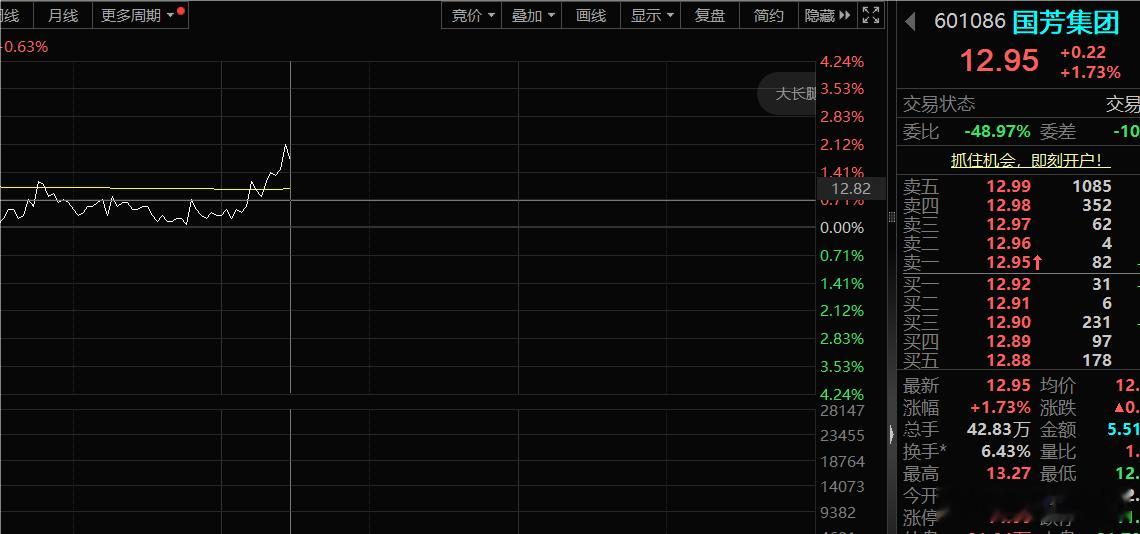This screenshot has height=534, width=1140.
Task: Open the 显示 display dropdown
Action: tap(651, 15)
